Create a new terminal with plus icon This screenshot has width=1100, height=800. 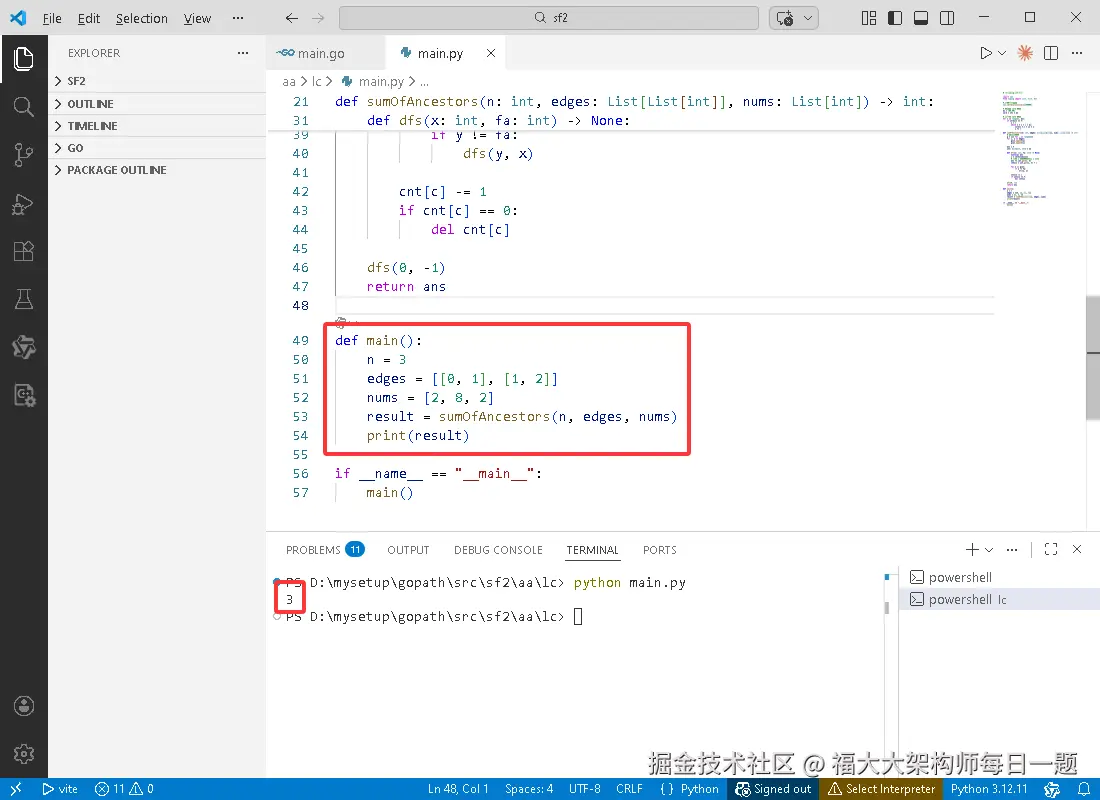(x=972, y=549)
